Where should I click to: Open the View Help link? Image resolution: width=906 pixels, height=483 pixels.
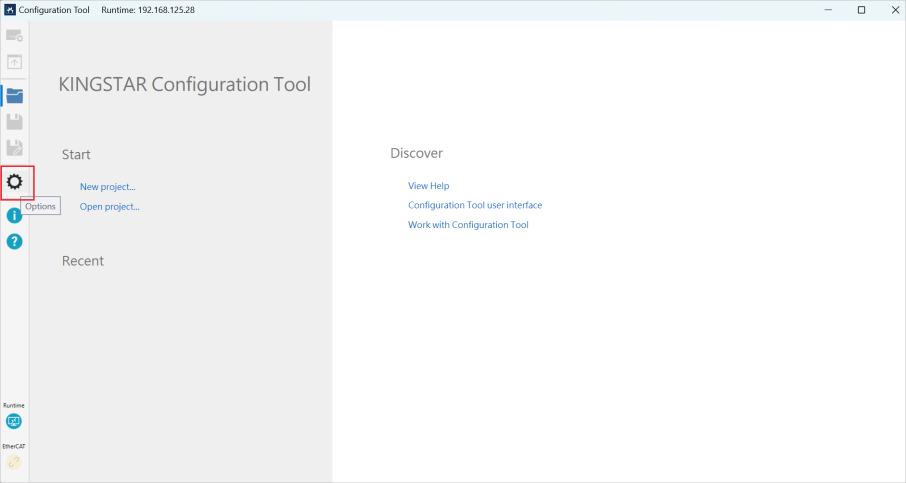tap(428, 185)
